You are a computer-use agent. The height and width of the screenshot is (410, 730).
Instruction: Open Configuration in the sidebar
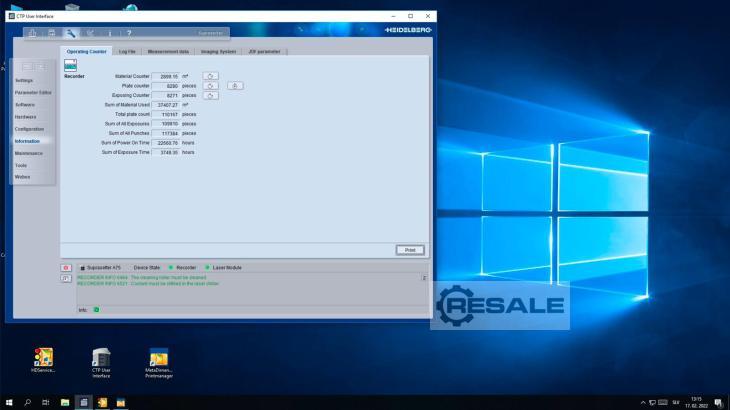29,129
